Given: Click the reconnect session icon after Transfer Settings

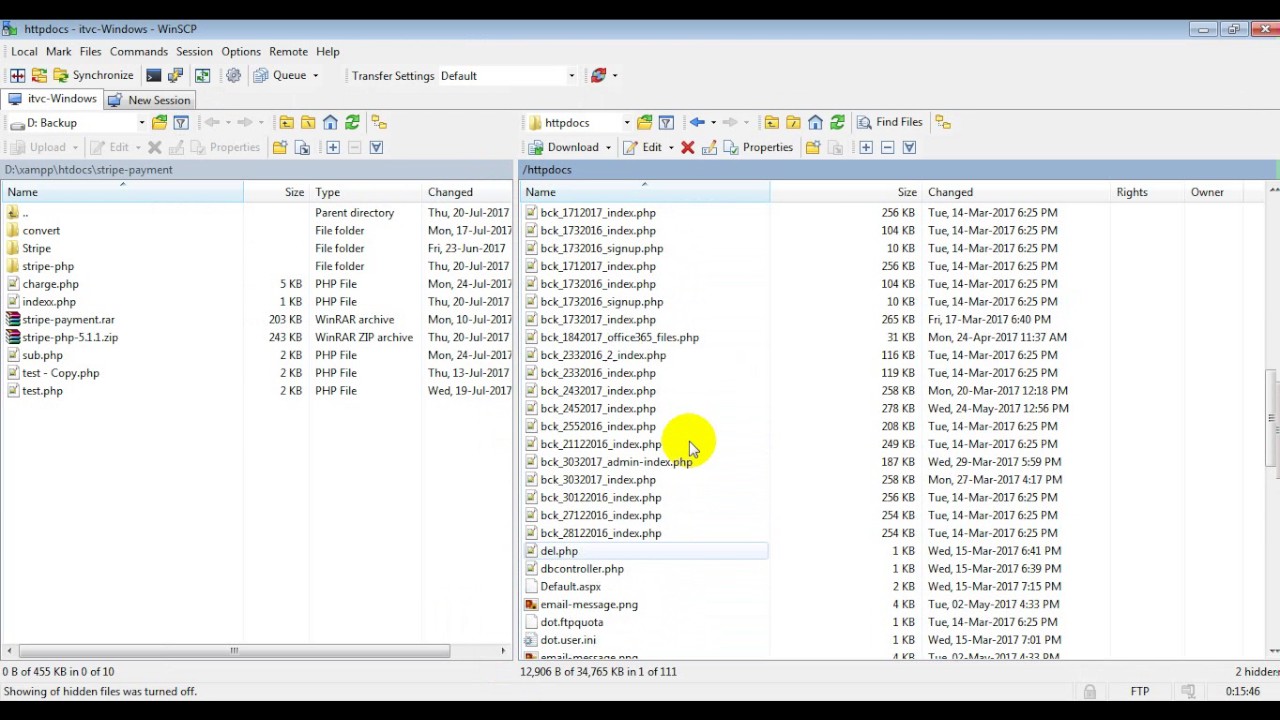Looking at the screenshot, I should (x=598, y=75).
